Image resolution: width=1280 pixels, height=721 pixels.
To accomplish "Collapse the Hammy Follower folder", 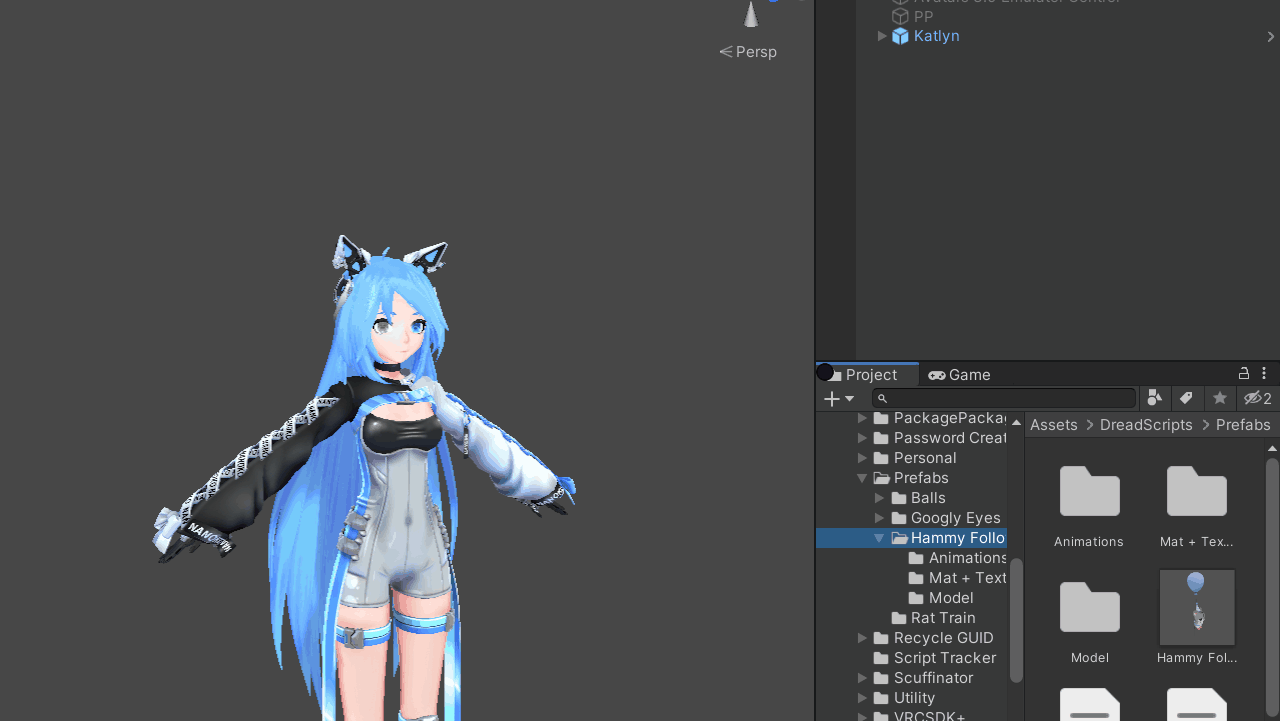I will coord(880,538).
